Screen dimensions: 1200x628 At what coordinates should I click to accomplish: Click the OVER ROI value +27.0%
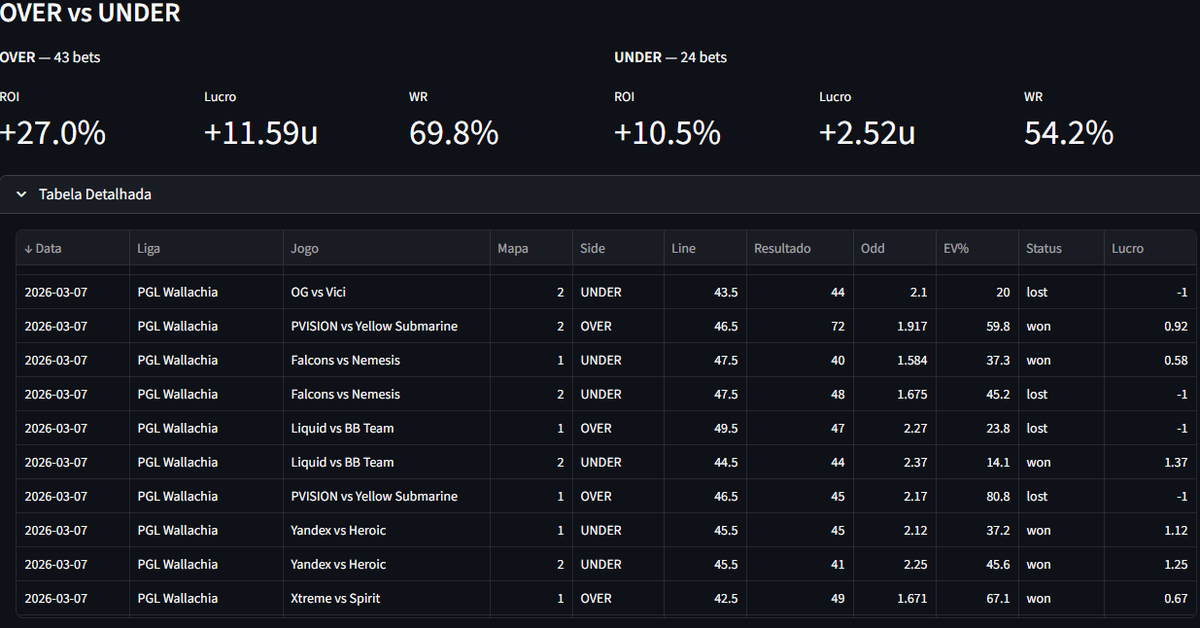point(52,133)
